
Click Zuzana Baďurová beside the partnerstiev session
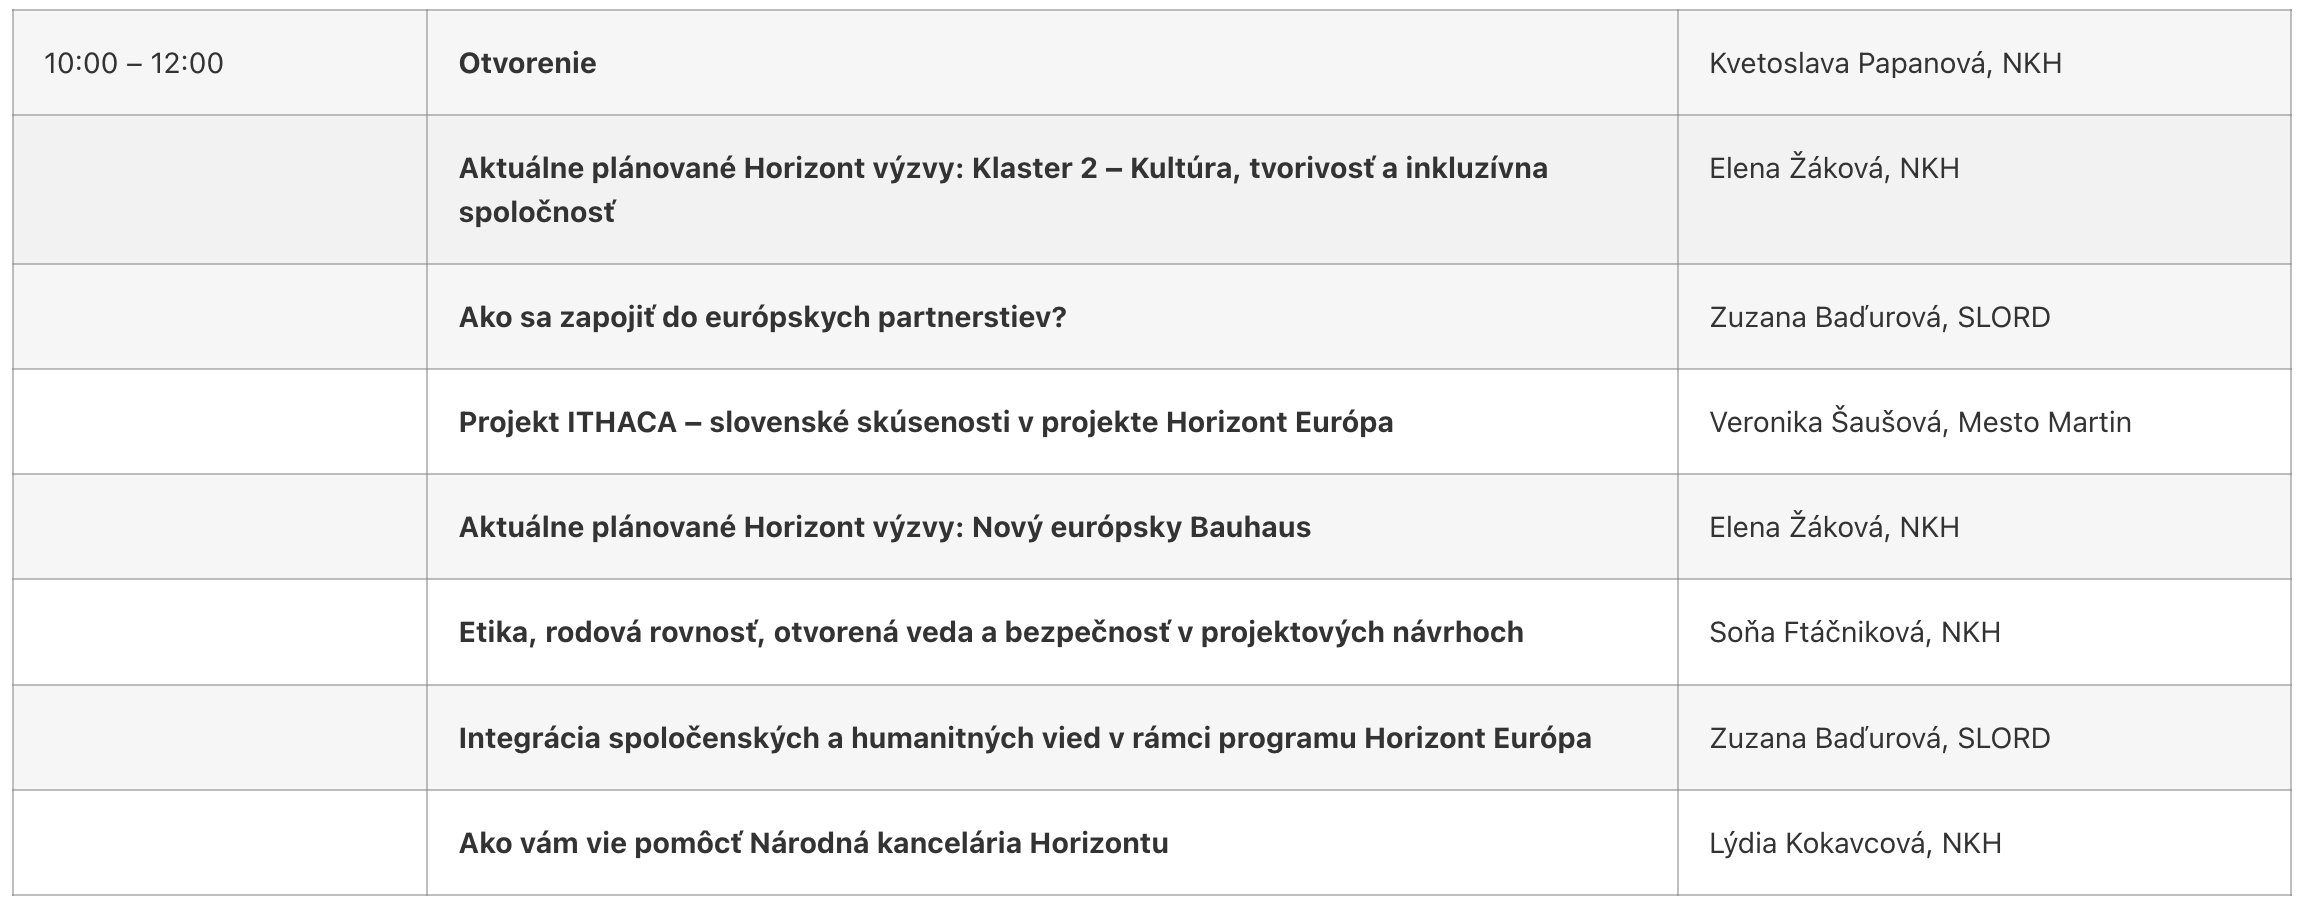[x=1879, y=317]
